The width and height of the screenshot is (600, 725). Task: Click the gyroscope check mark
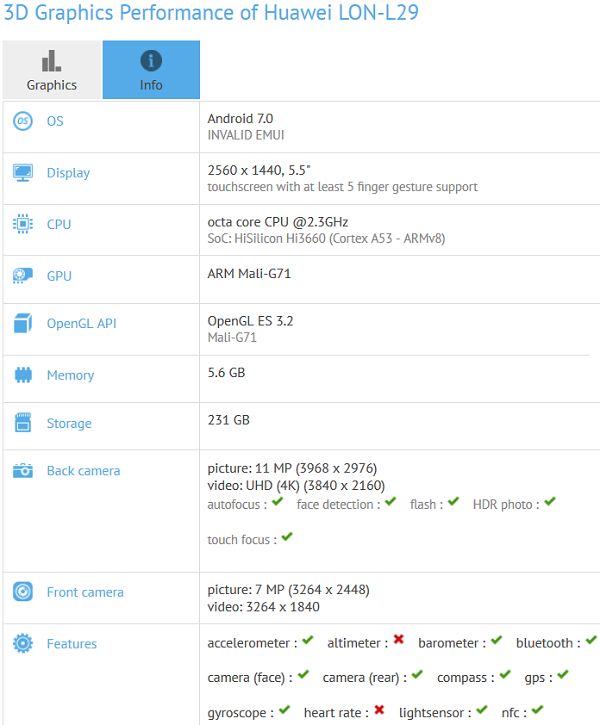click(285, 710)
